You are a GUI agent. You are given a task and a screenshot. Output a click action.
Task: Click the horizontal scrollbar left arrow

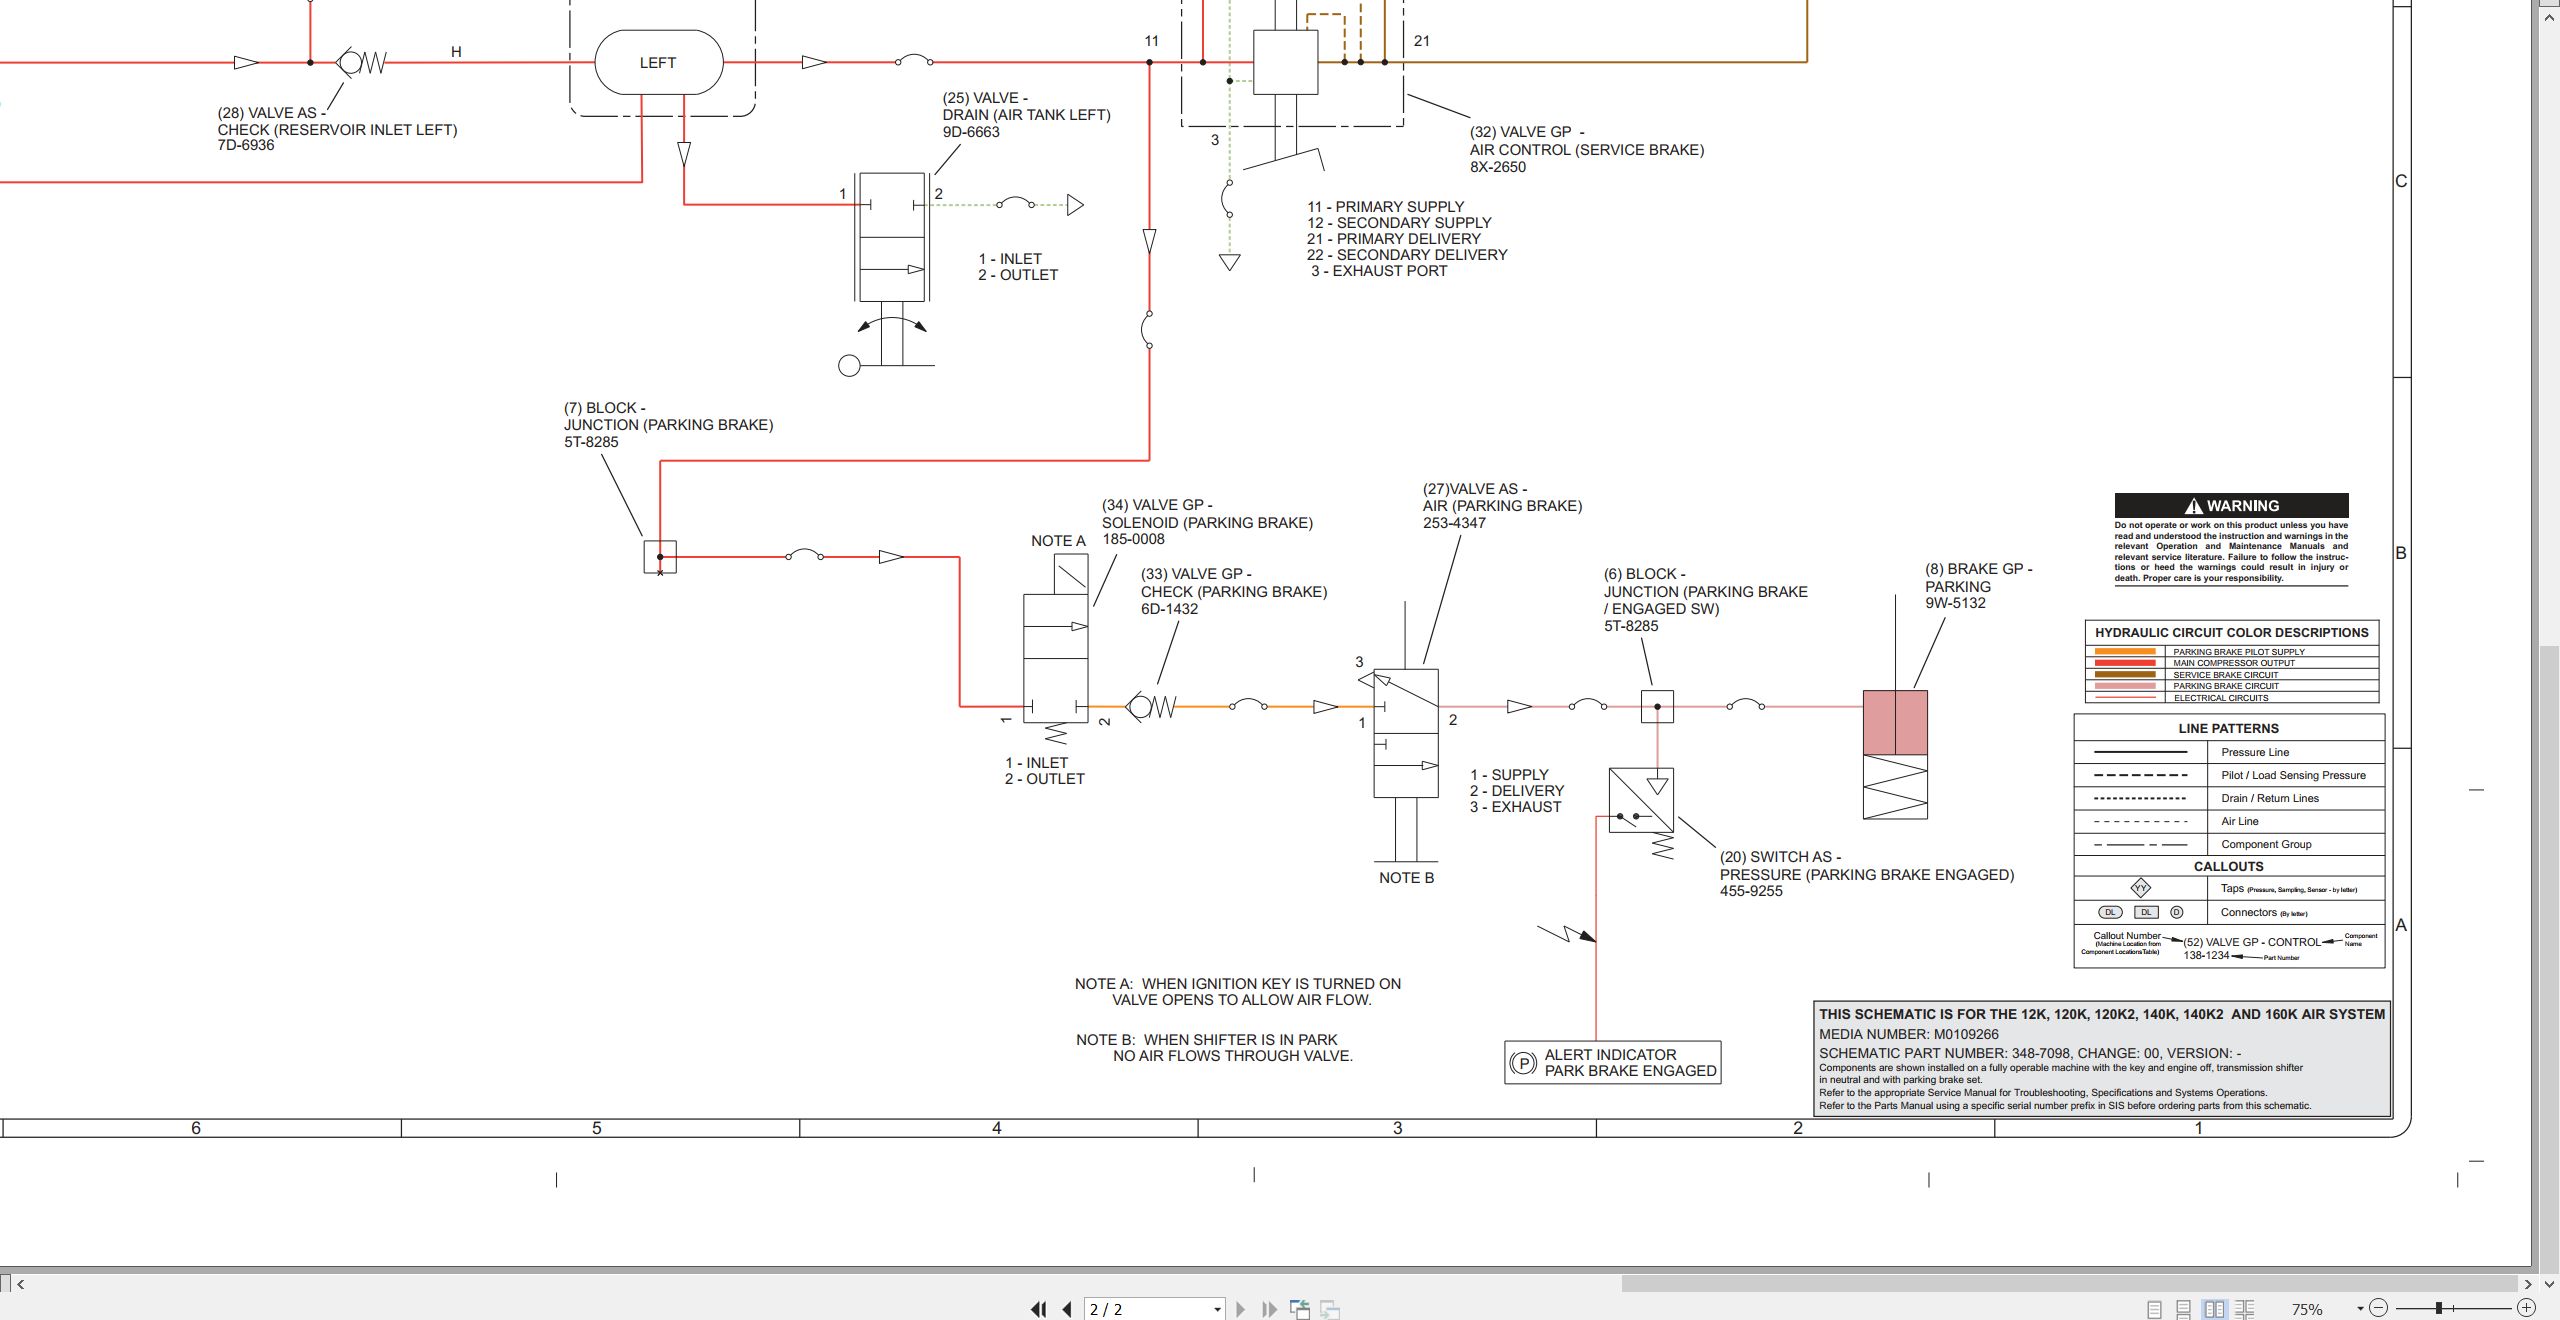pos(20,1284)
